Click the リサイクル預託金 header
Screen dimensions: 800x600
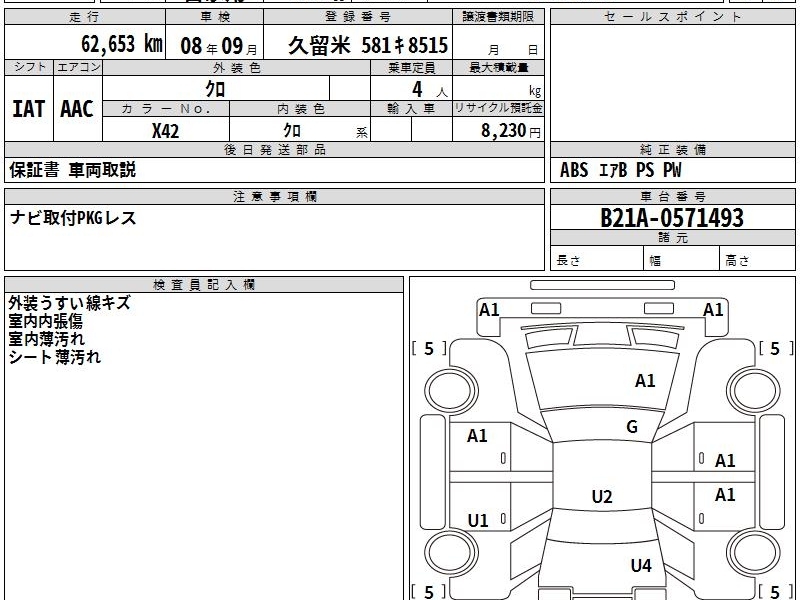pyautogui.click(x=498, y=108)
